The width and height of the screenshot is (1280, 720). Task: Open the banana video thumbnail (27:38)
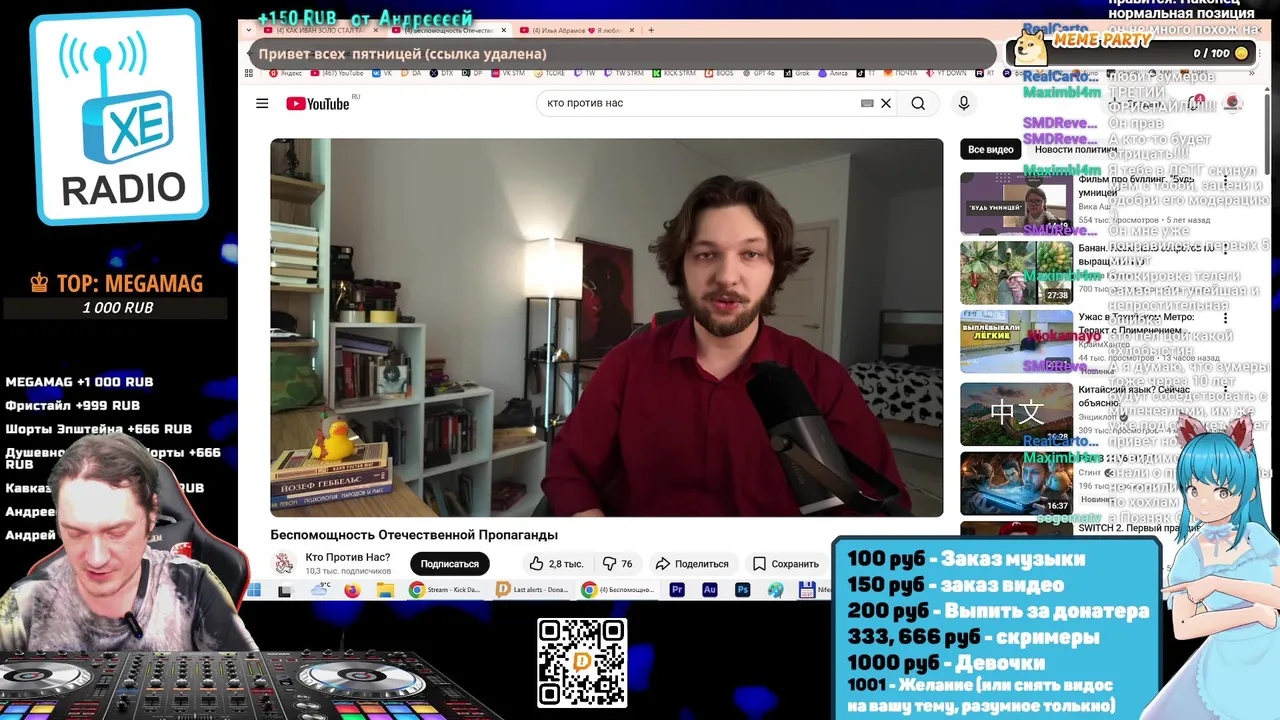tap(1016, 272)
